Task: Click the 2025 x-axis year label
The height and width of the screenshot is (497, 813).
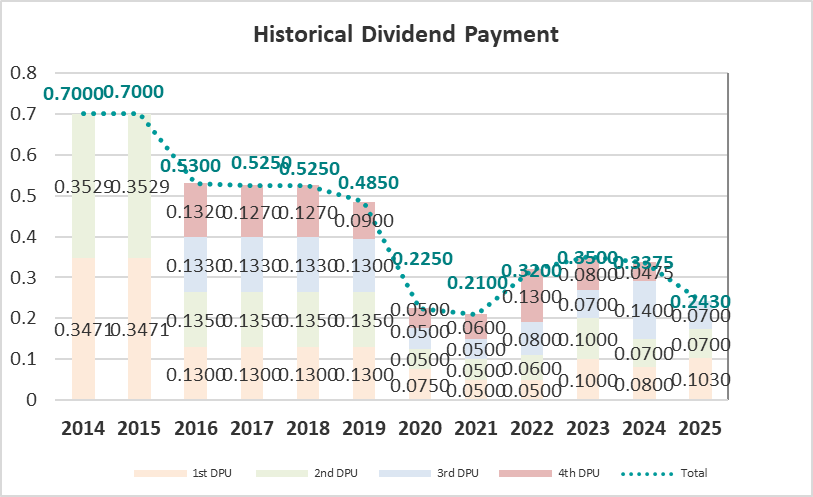Action: point(700,428)
